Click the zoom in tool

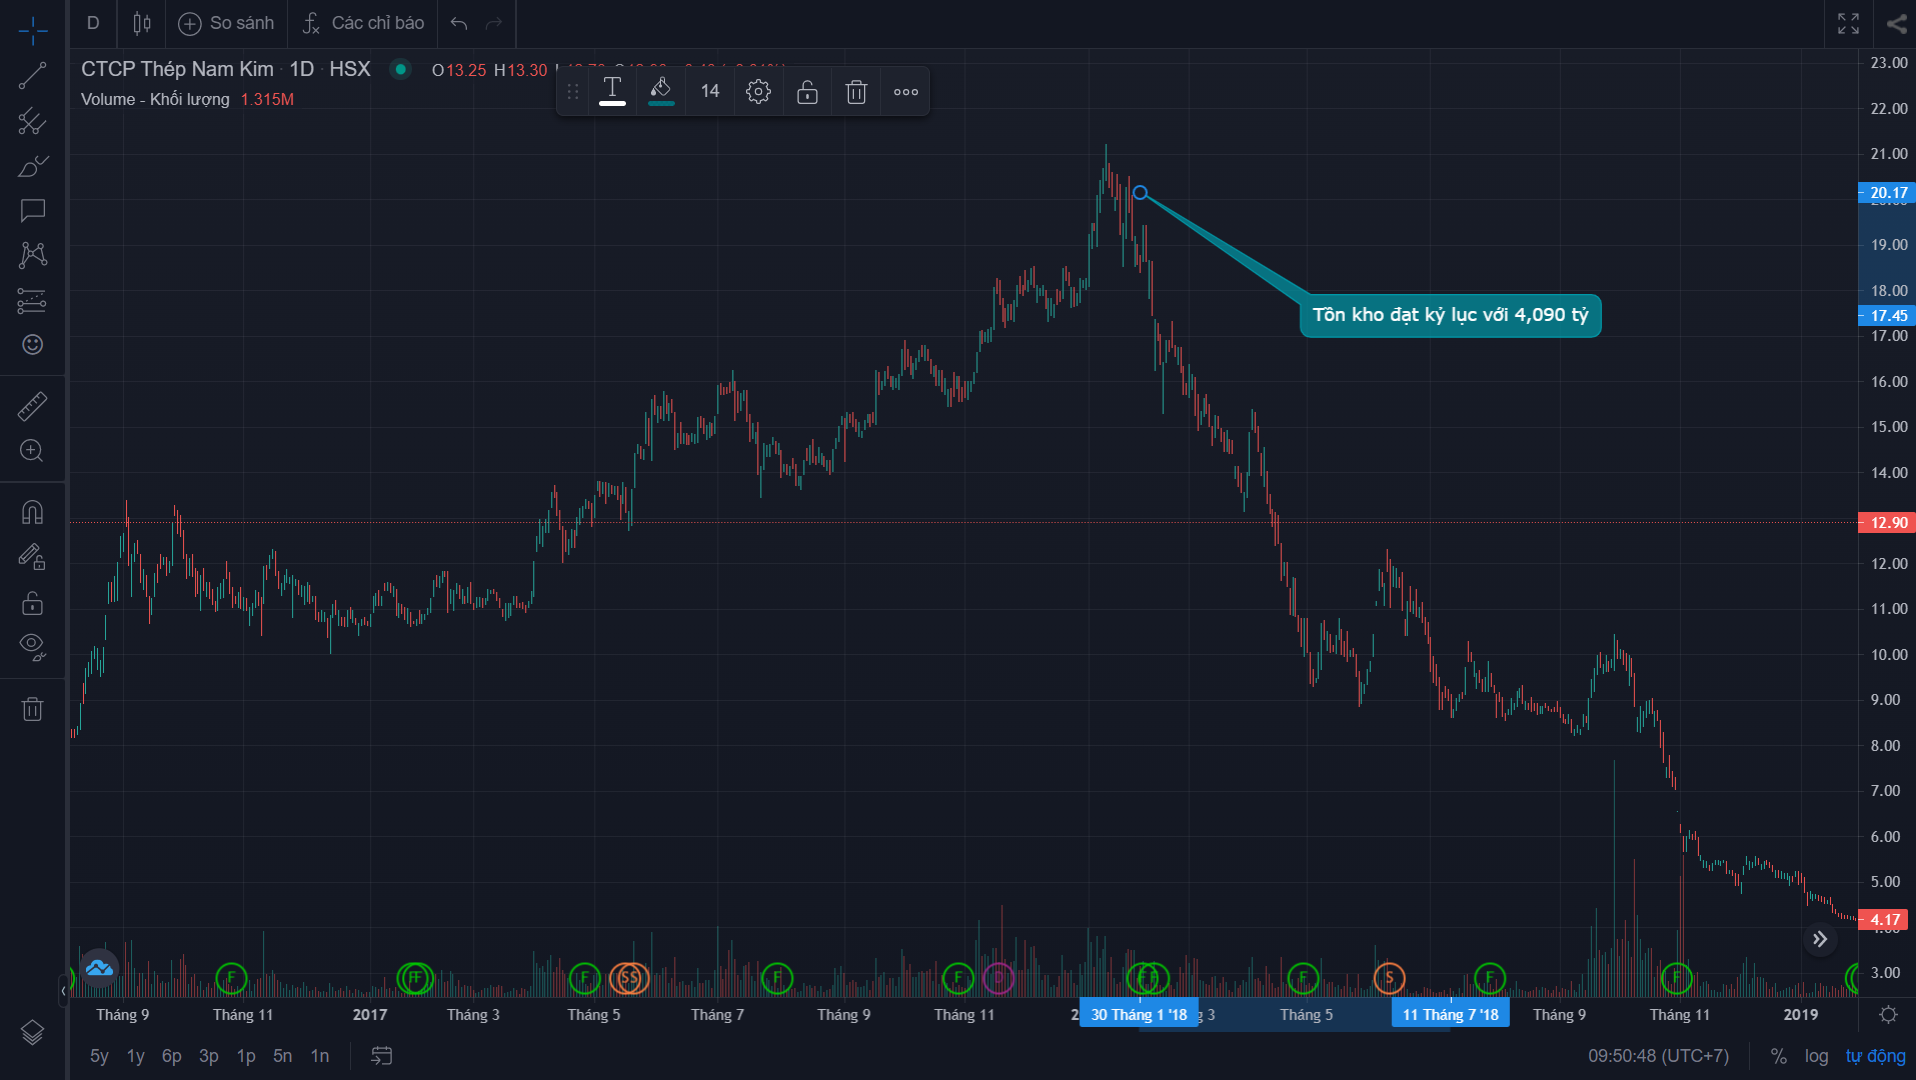click(32, 451)
